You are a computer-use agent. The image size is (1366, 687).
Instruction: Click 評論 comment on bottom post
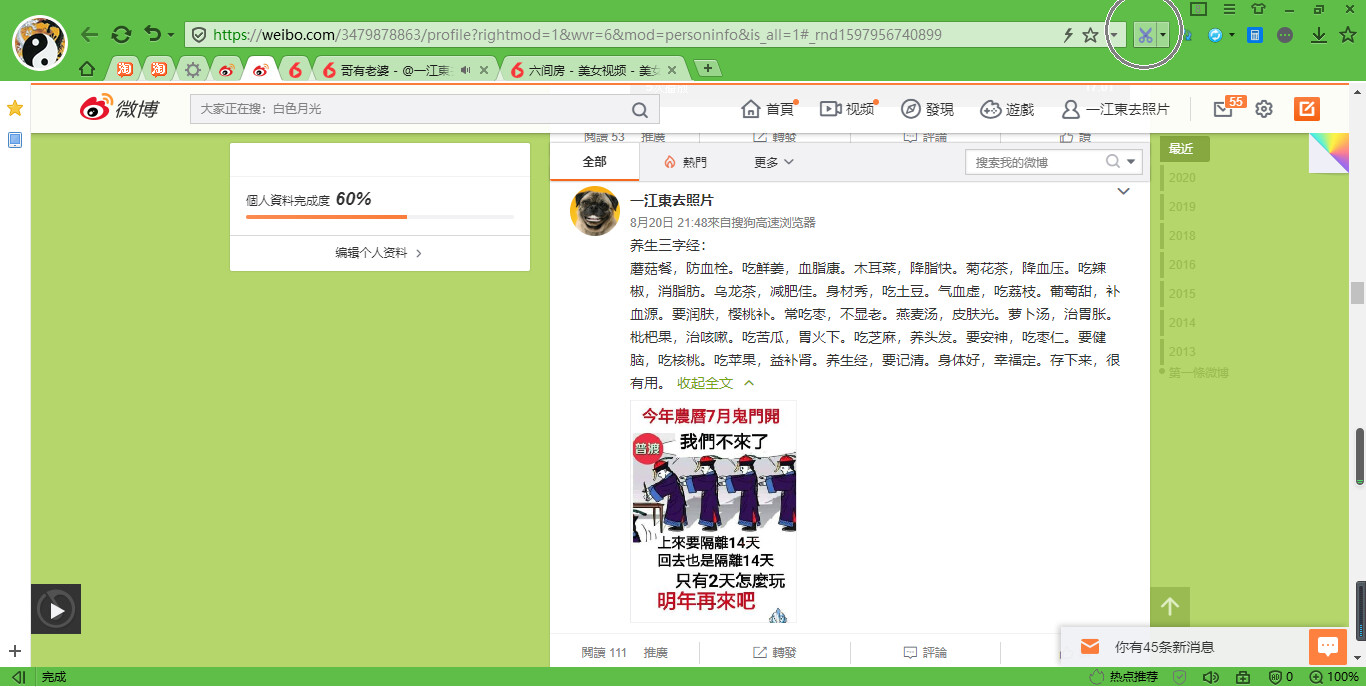(925, 652)
